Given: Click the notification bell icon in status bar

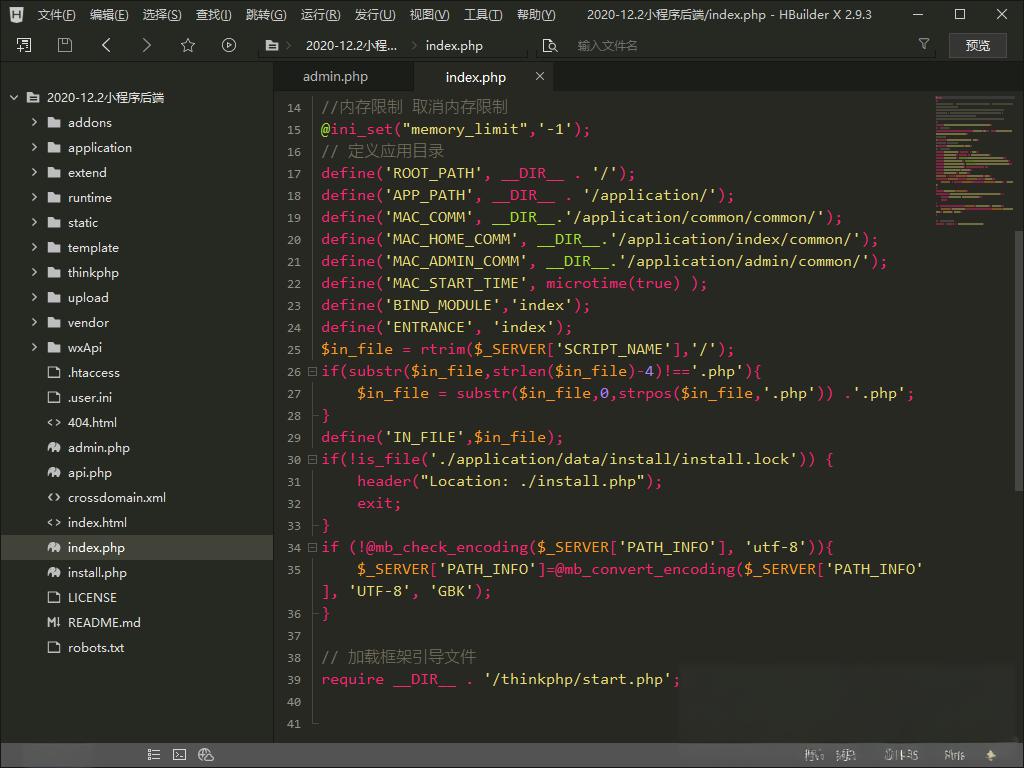Looking at the screenshot, I should click(991, 755).
